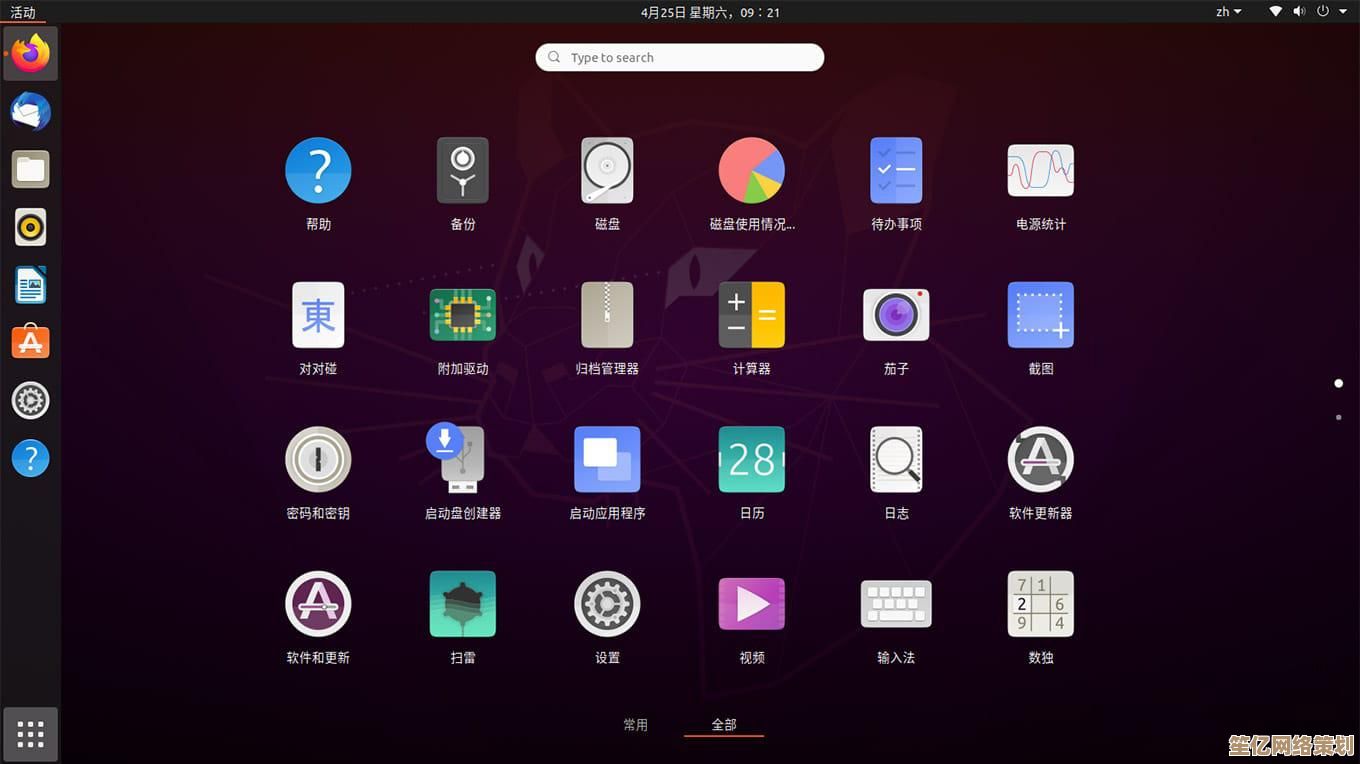The image size is (1360, 764).
Task: Launch the 归档管理器 archive manager
Action: coord(607,315)
